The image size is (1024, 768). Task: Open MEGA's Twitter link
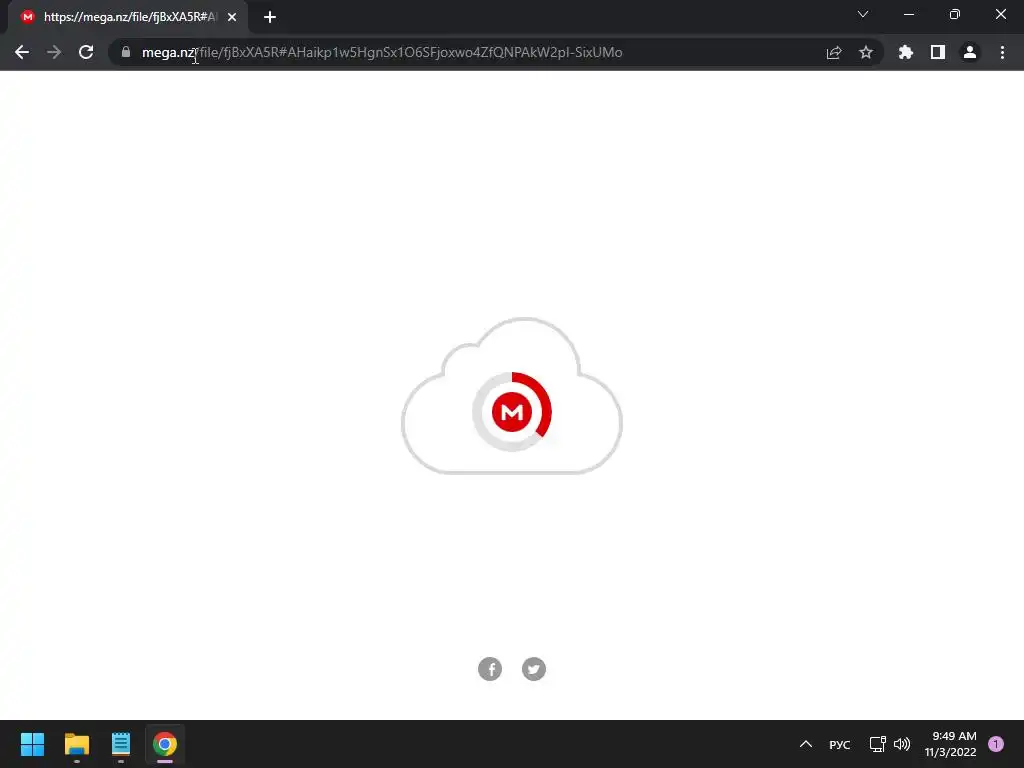(x=534, y=669)
